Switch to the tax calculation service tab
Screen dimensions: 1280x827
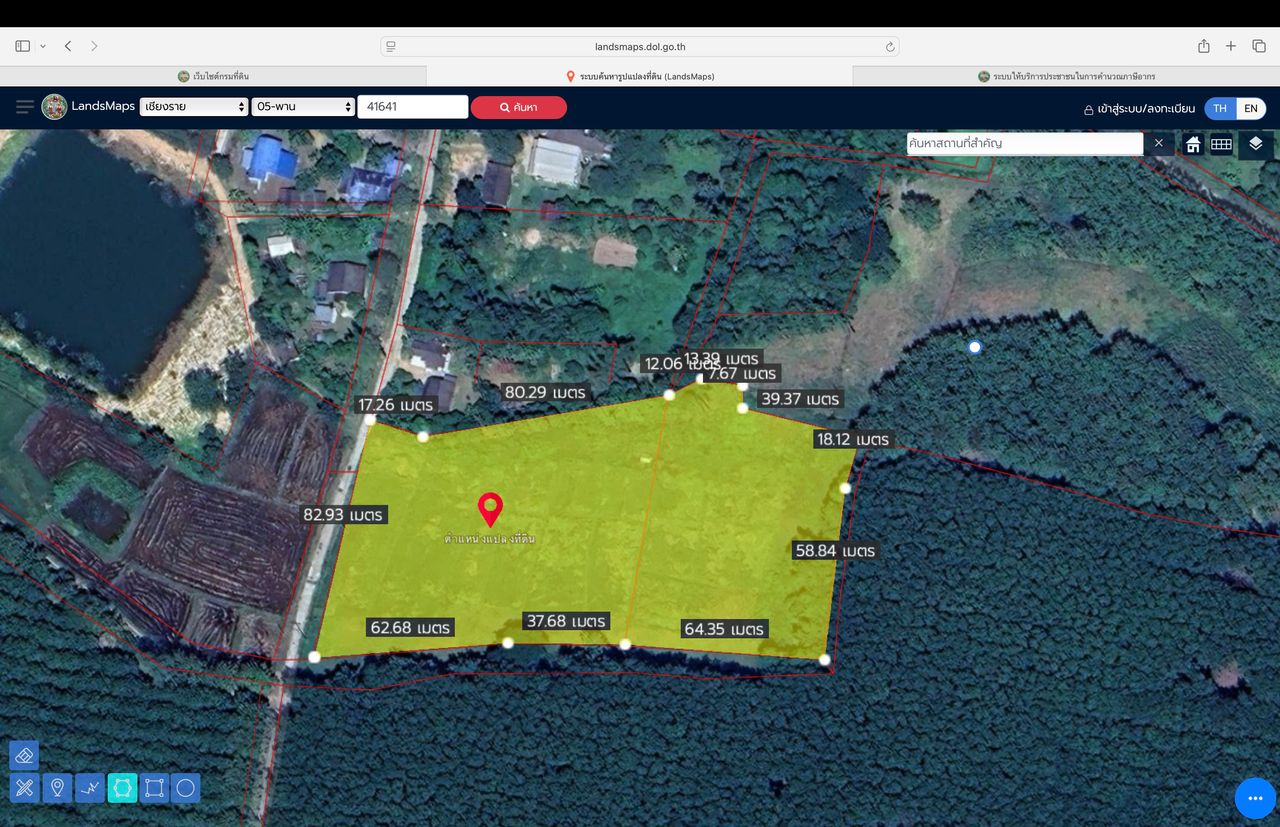coord(1066,76)
